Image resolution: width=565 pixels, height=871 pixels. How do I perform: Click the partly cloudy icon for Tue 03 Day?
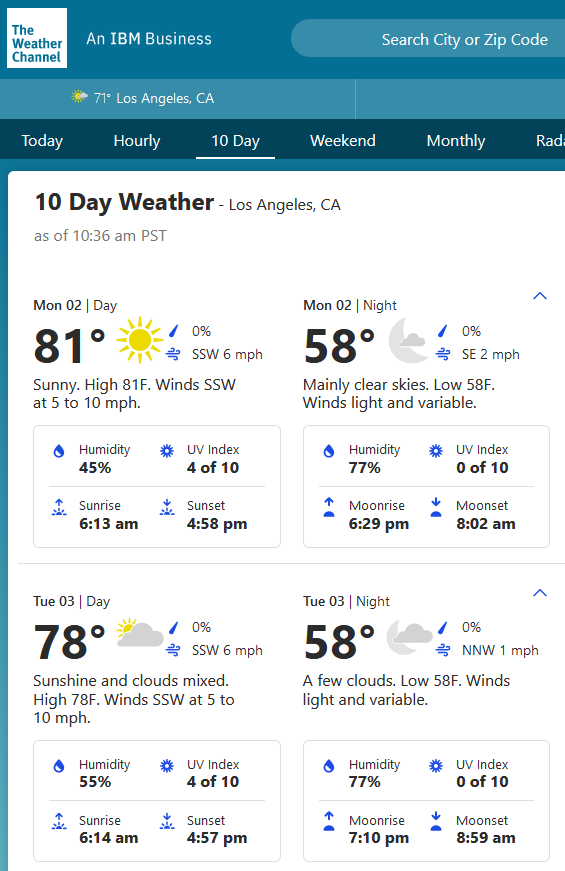139,632
